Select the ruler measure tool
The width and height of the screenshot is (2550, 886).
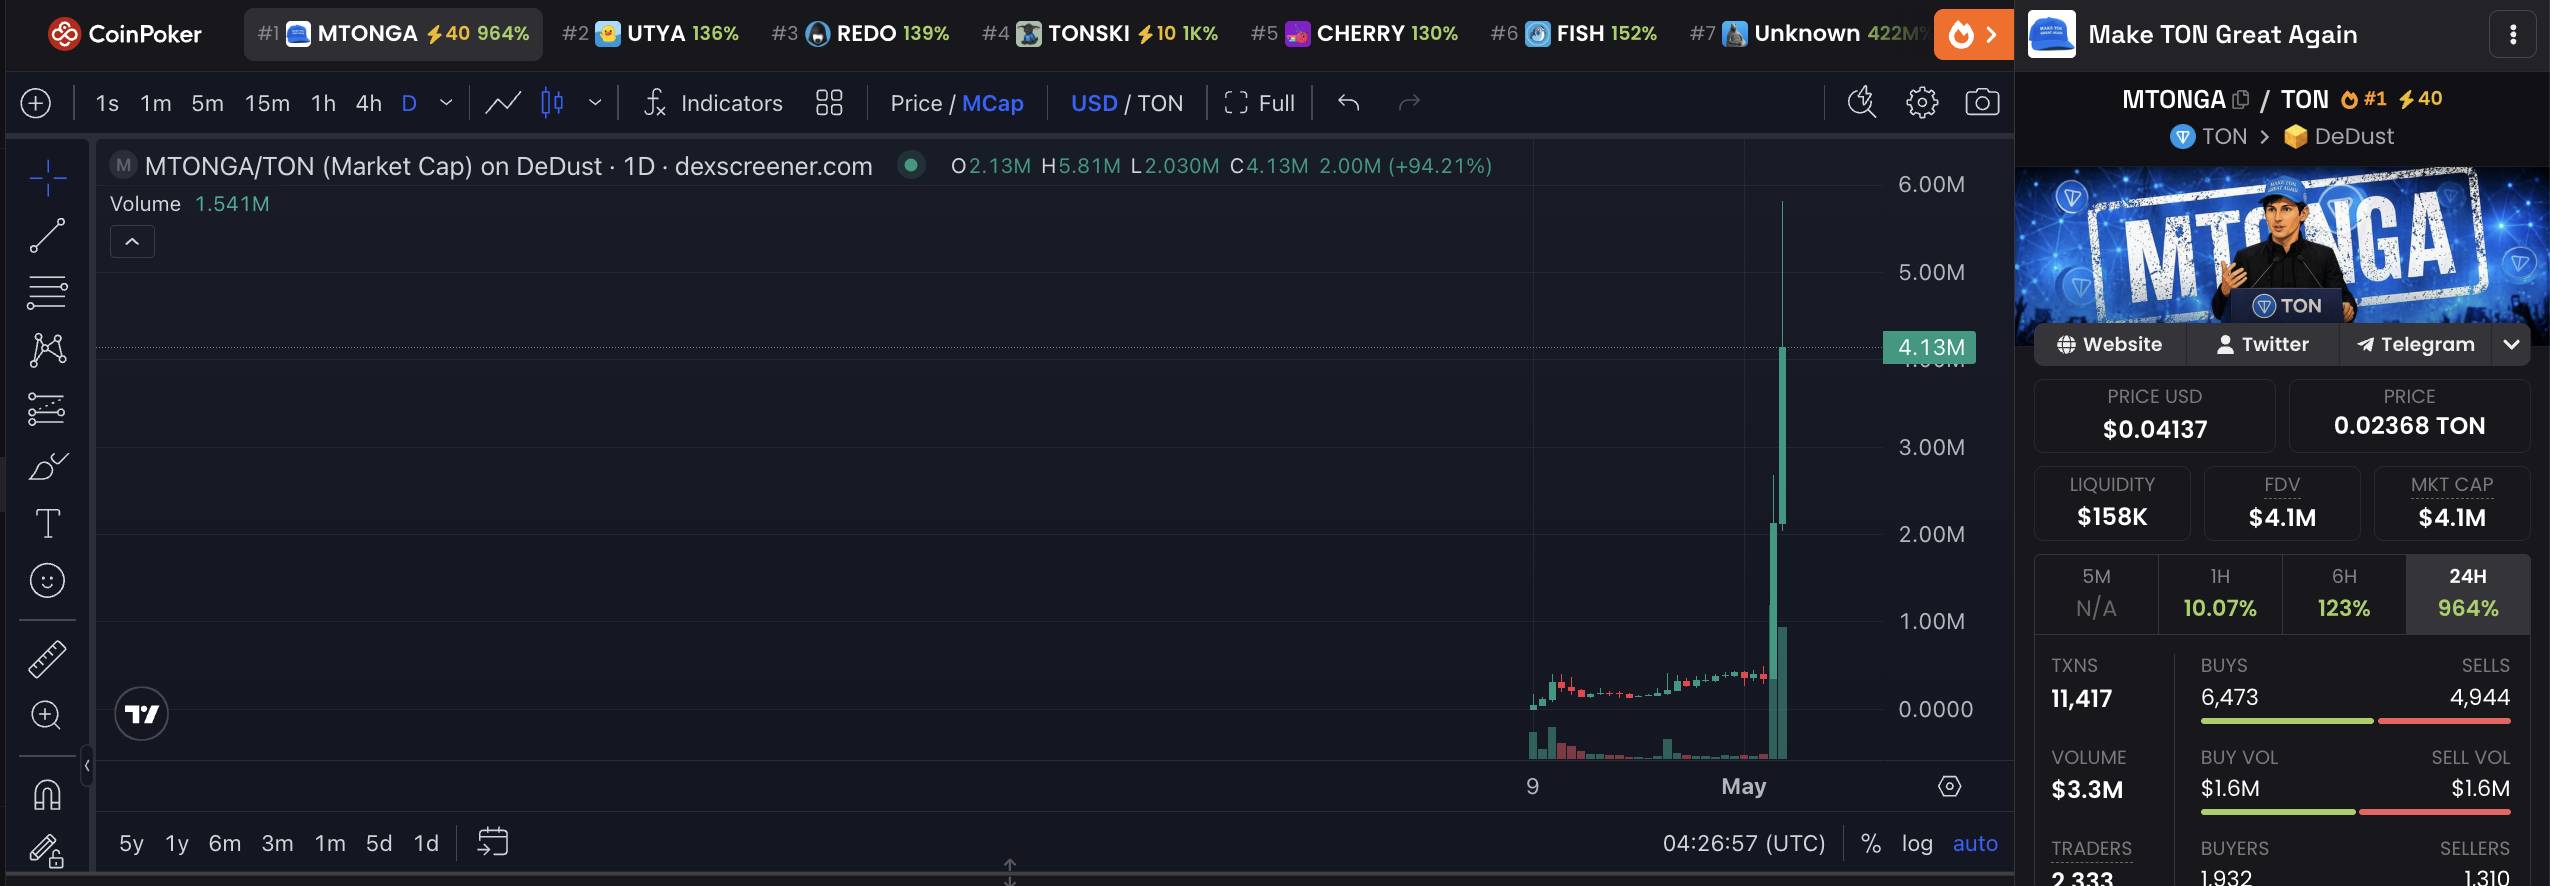(47, 658)
